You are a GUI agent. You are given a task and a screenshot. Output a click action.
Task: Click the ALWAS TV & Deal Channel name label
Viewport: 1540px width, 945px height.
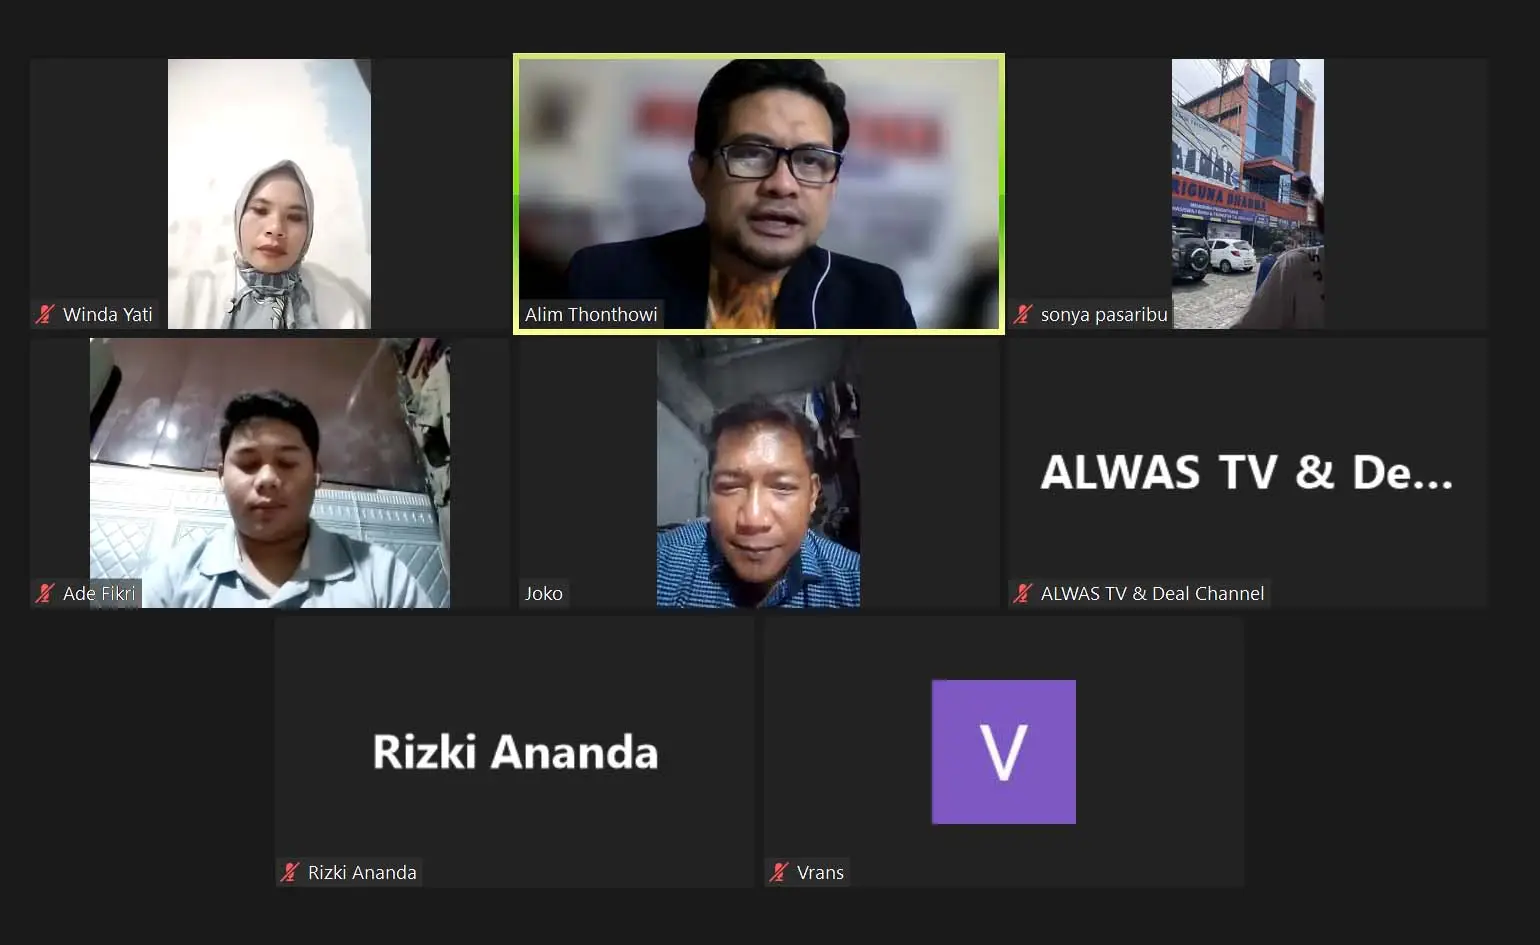tap(1152, 593)
